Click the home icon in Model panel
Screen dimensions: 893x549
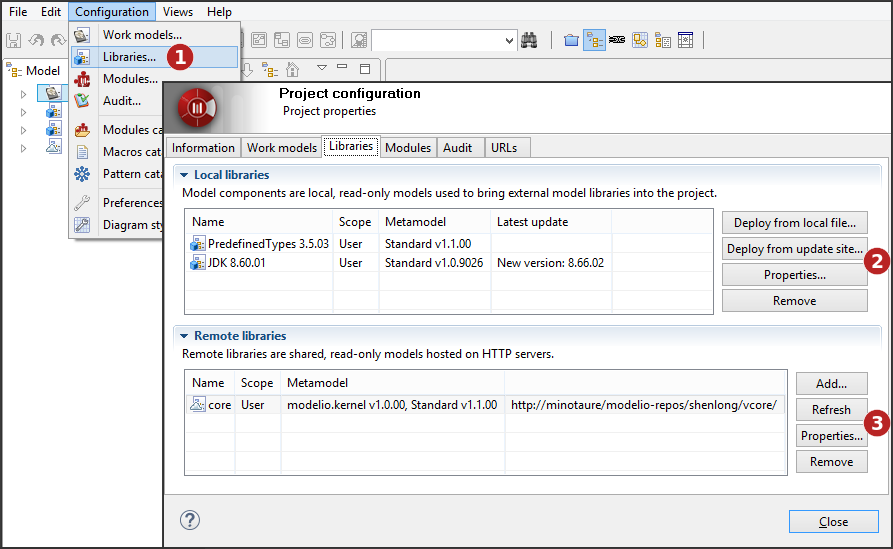[x=293, y=70]
